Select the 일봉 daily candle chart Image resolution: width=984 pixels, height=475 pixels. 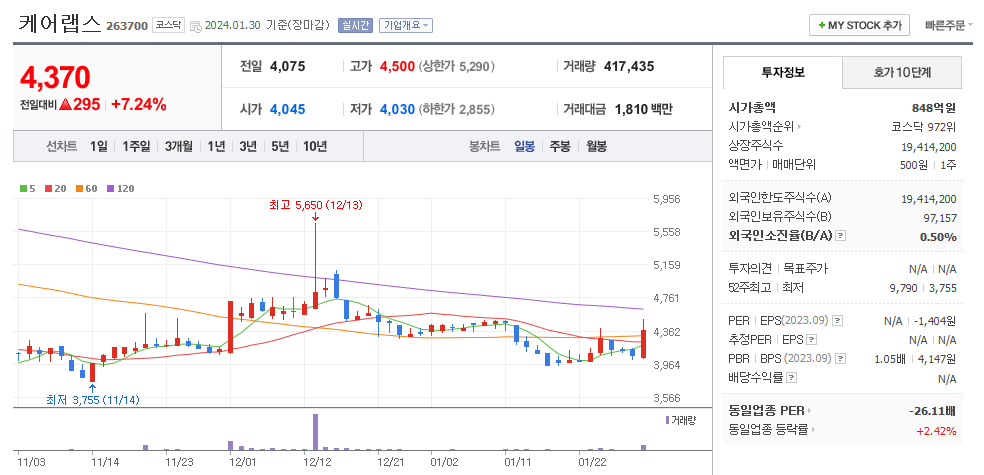pos(525,146)
